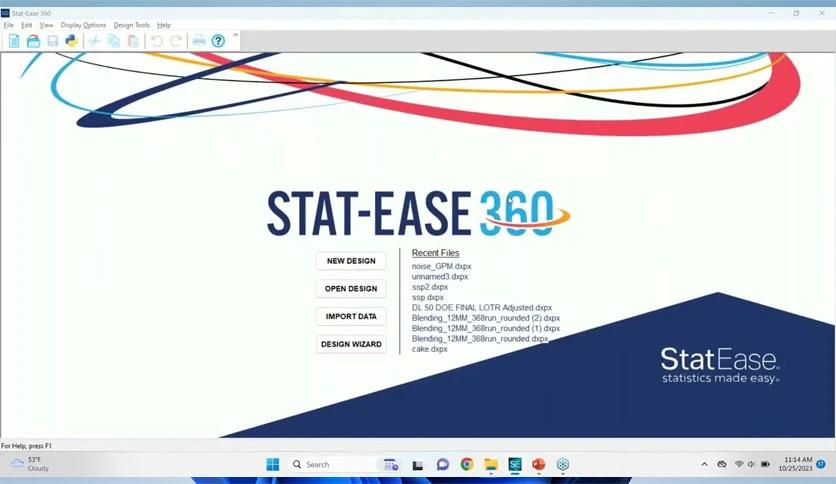Image resolution: width=836 pixels, height=484 pixels.
Task: Open the Chrome taskbar icon
Action: [x=467, y=464]
